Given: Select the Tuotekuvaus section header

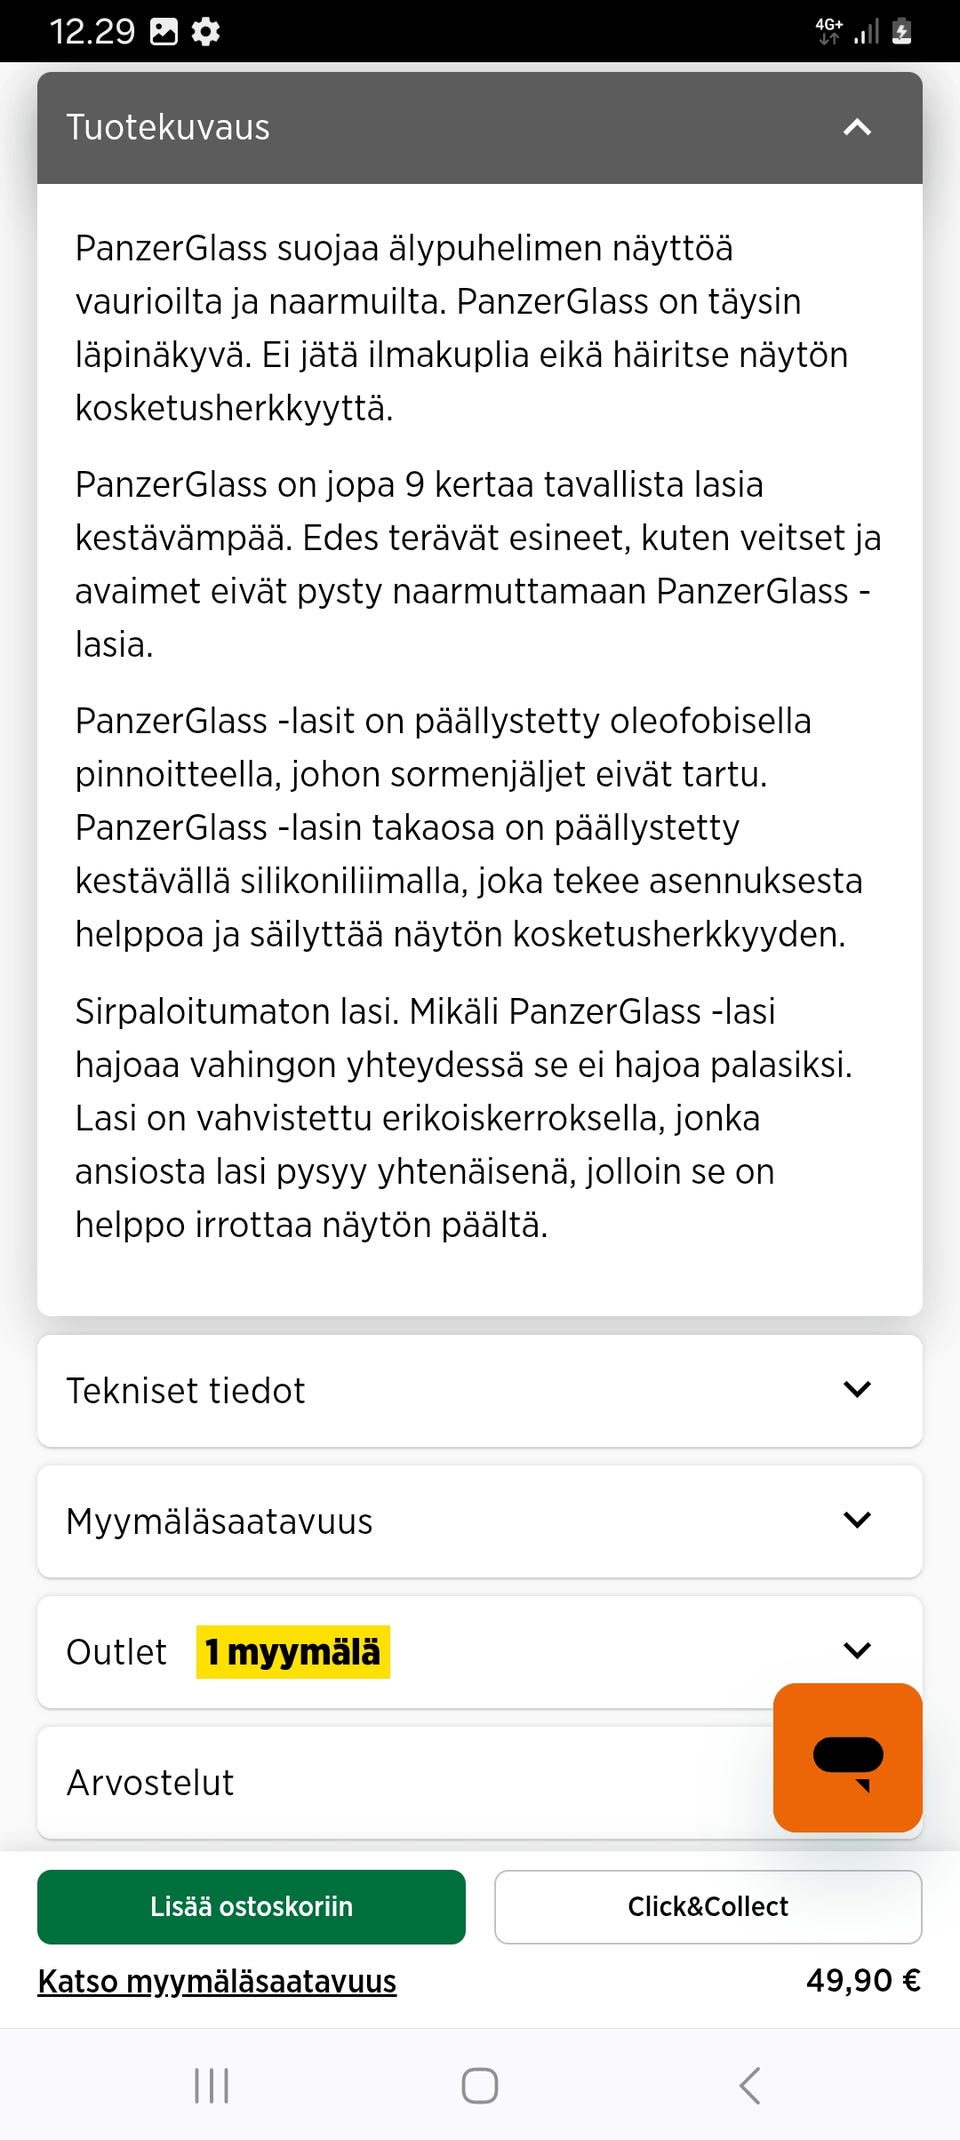Looking at the screenshot, I should click(x=168, y=127).
